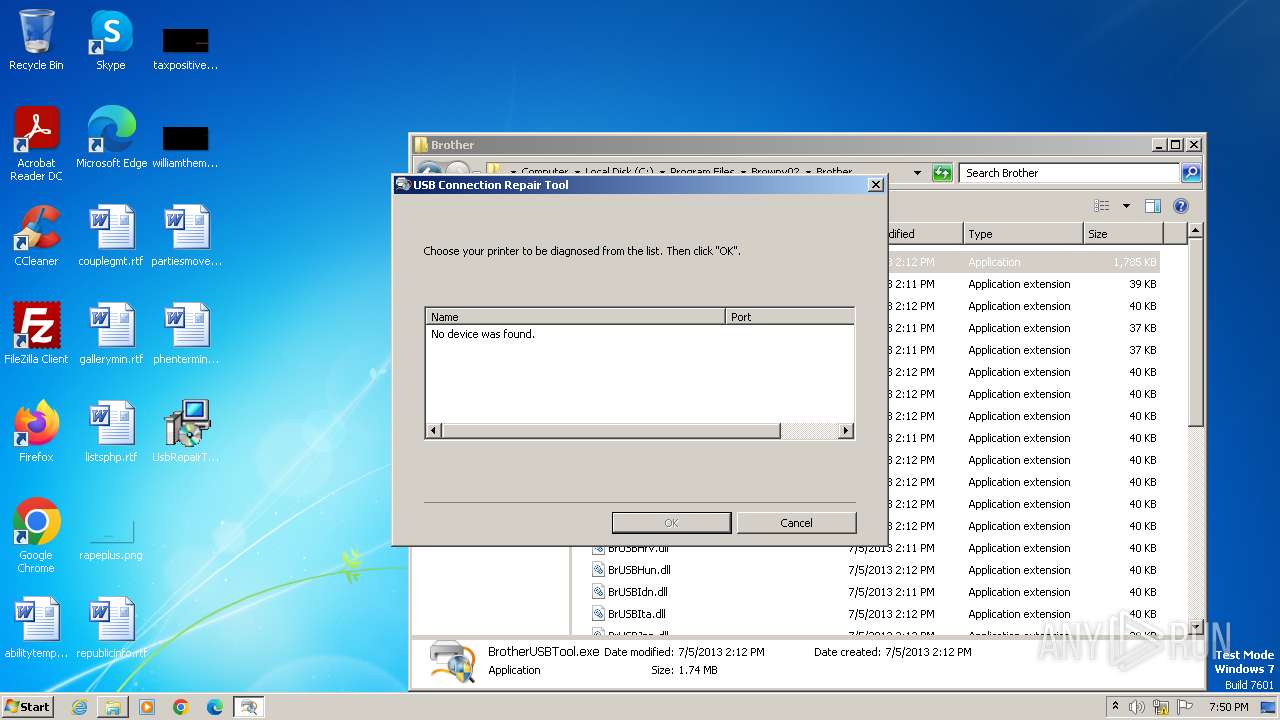Image resolution: width=1280 pixels, height=720 pixels.
Task: Launch Skype from the desktop
Action: 110,40
